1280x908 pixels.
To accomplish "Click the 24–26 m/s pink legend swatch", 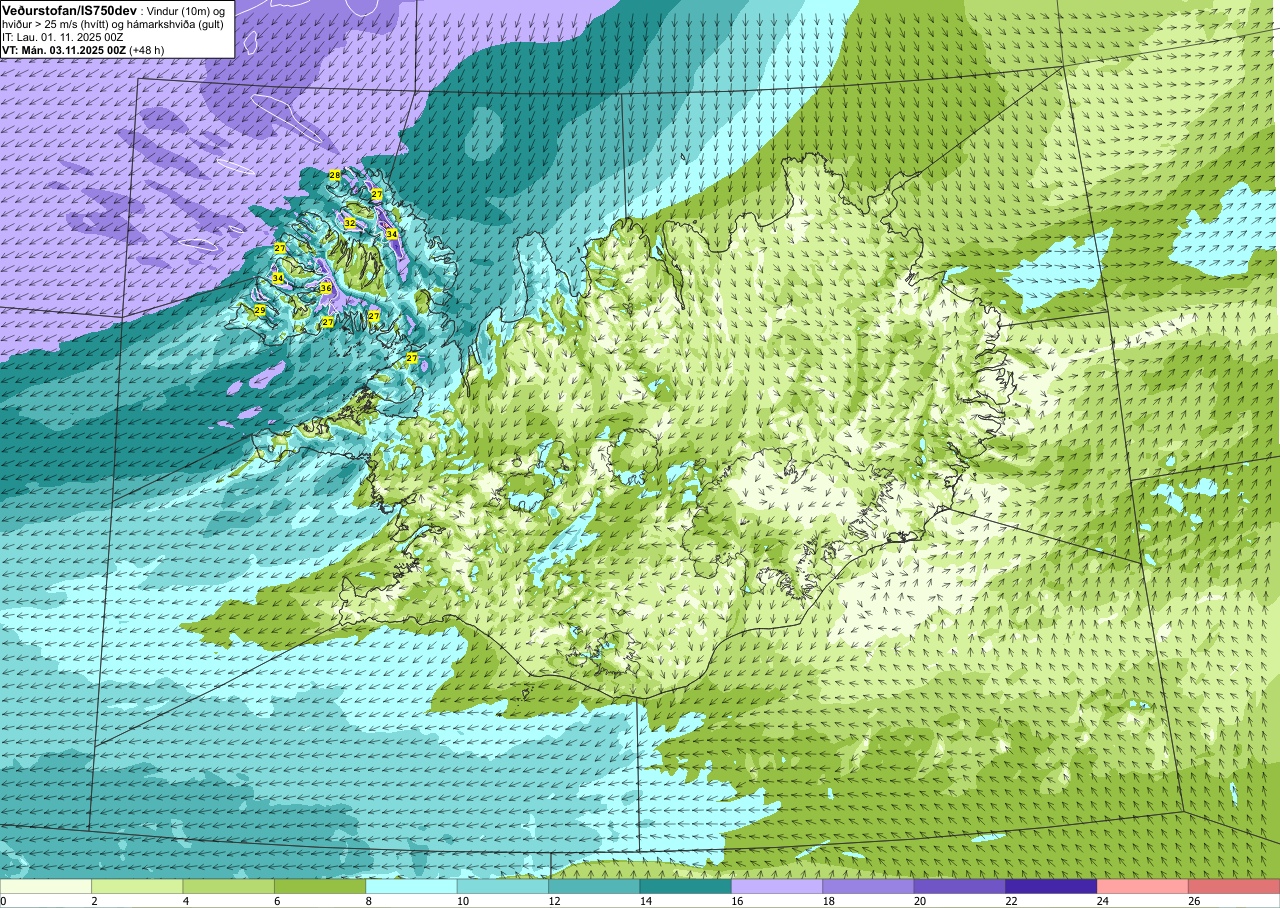I will (x=1142, y=886).
